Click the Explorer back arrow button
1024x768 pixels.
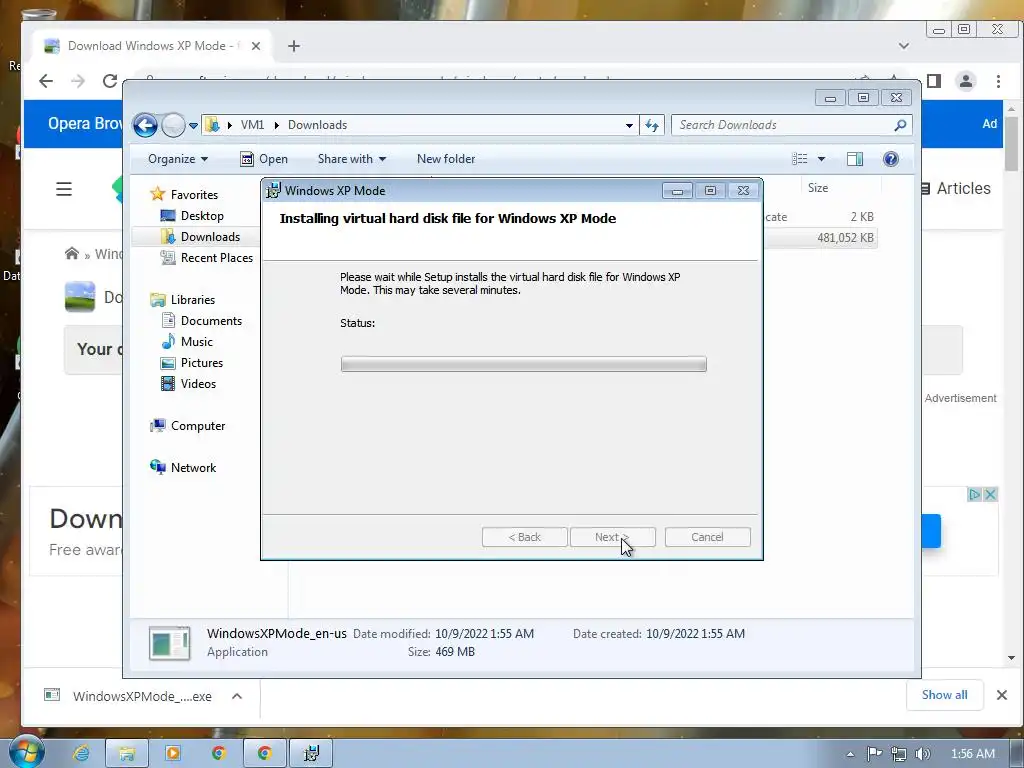[145, 125]
